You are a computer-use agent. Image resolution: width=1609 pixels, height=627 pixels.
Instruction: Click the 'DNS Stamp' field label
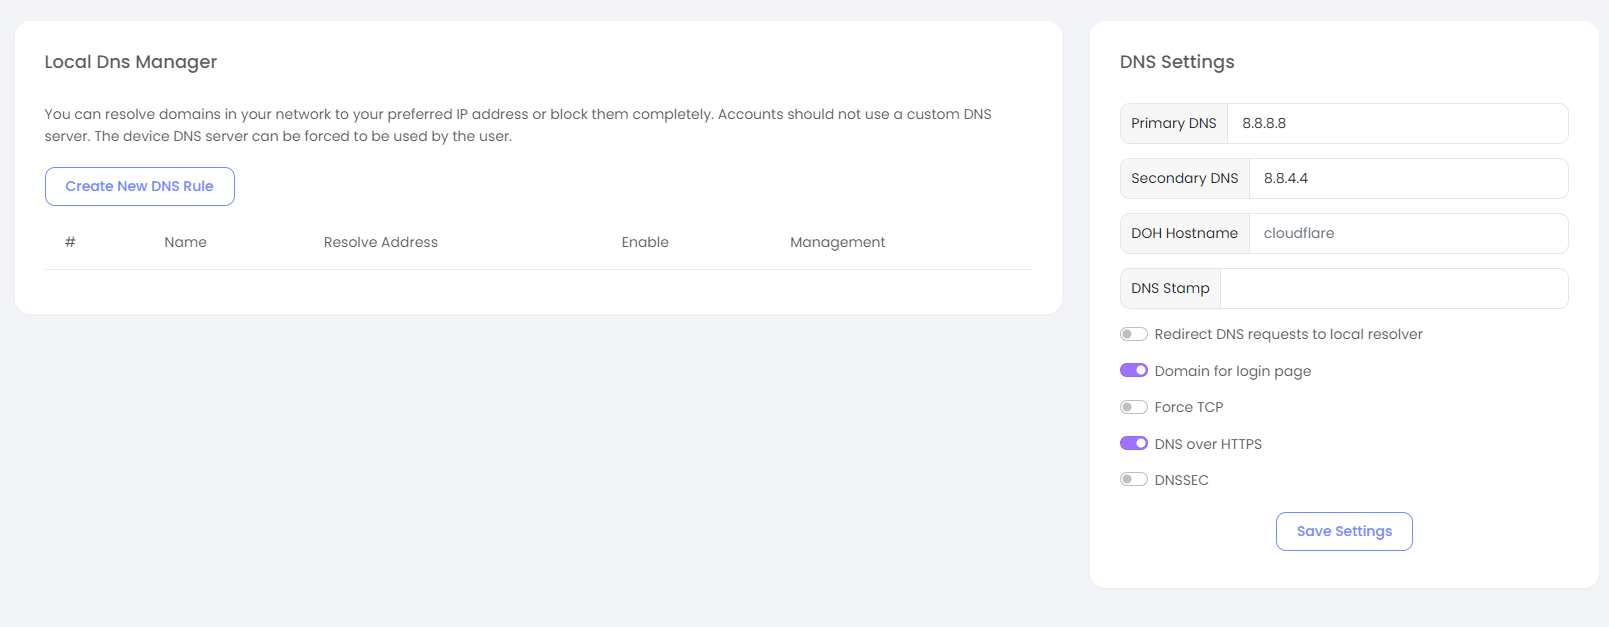click(x=1170, y=288)
